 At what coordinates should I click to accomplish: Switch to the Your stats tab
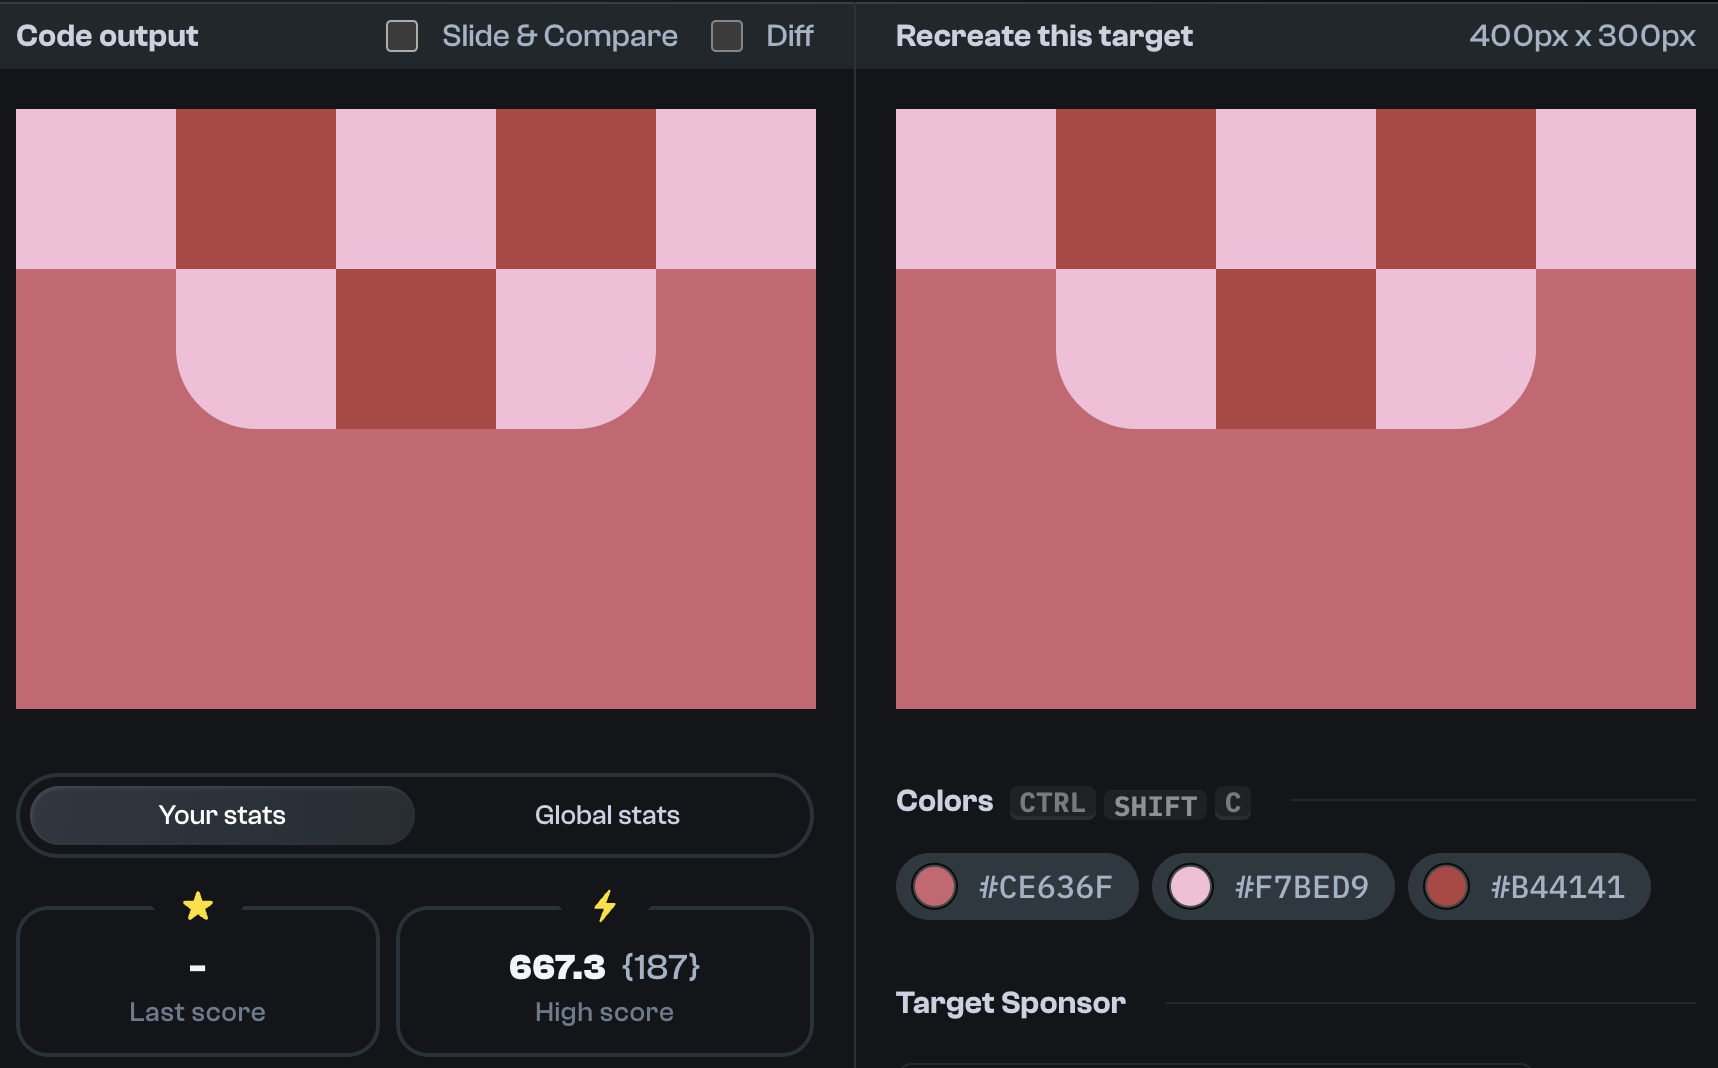click(x=221, y=815)
